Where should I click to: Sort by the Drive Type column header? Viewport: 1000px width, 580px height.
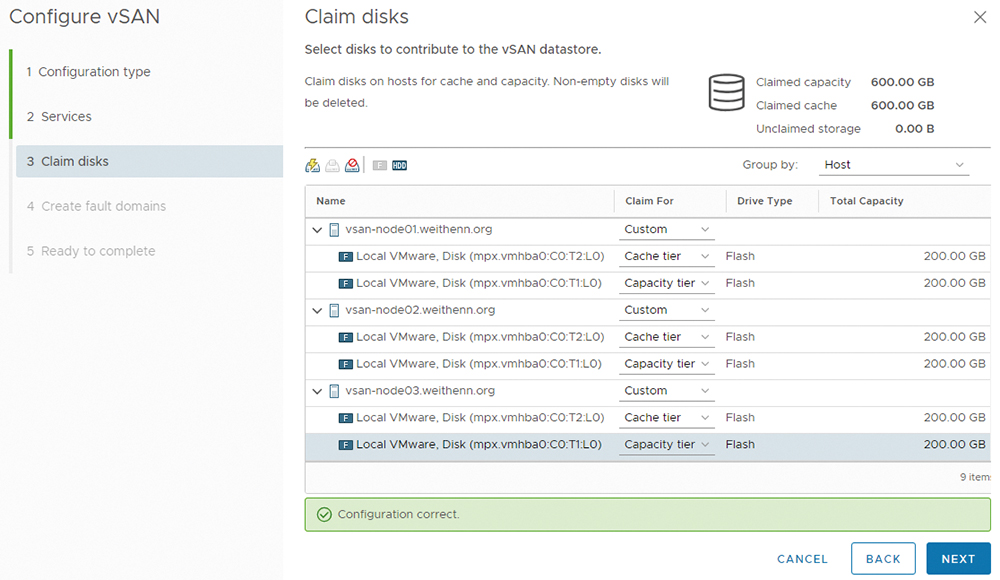pos(765,201)
